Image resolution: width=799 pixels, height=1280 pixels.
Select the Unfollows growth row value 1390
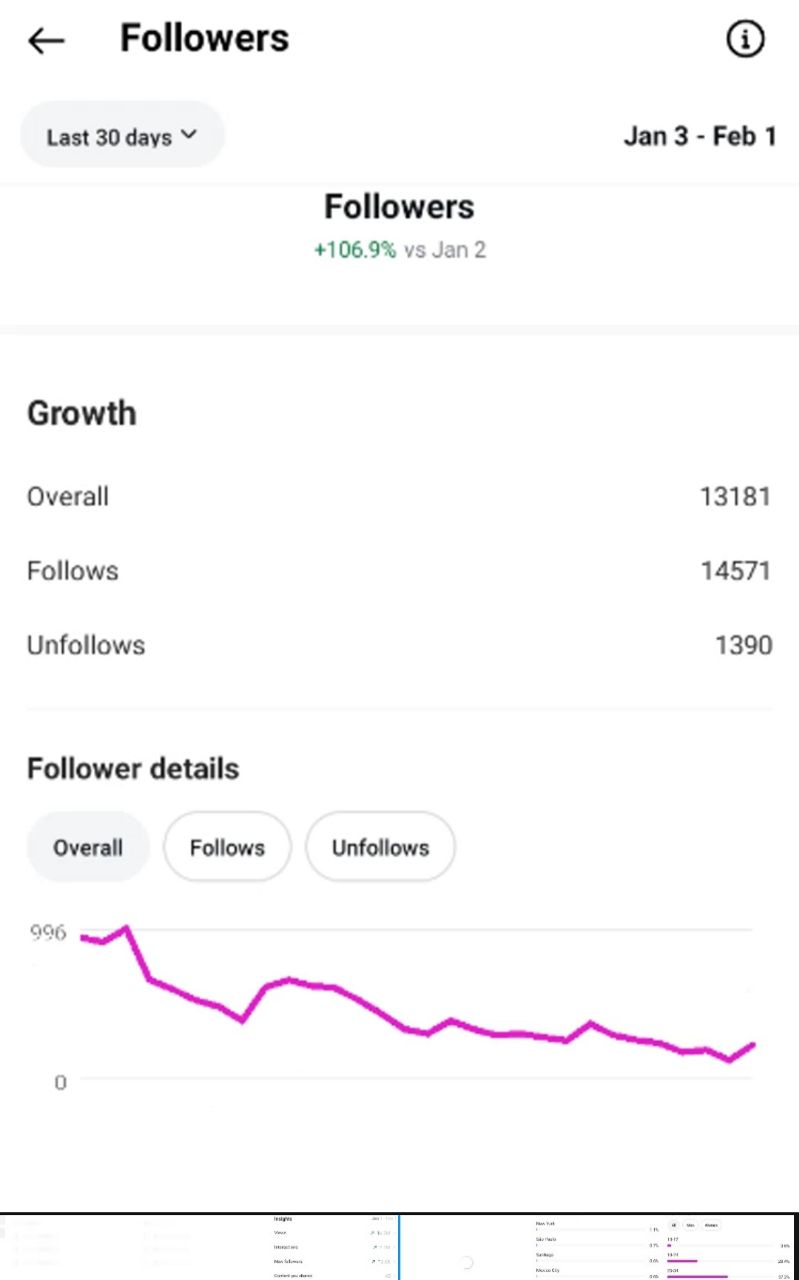click(743, 645)
